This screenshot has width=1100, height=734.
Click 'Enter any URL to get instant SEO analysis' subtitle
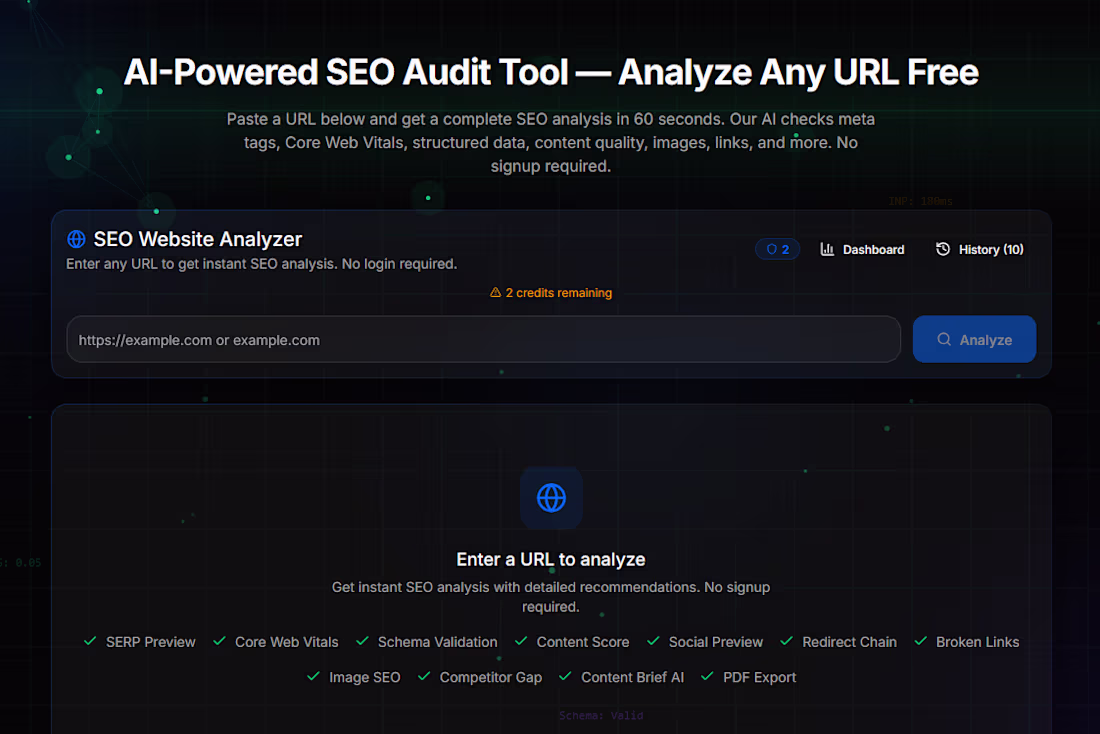click(261, 264)
